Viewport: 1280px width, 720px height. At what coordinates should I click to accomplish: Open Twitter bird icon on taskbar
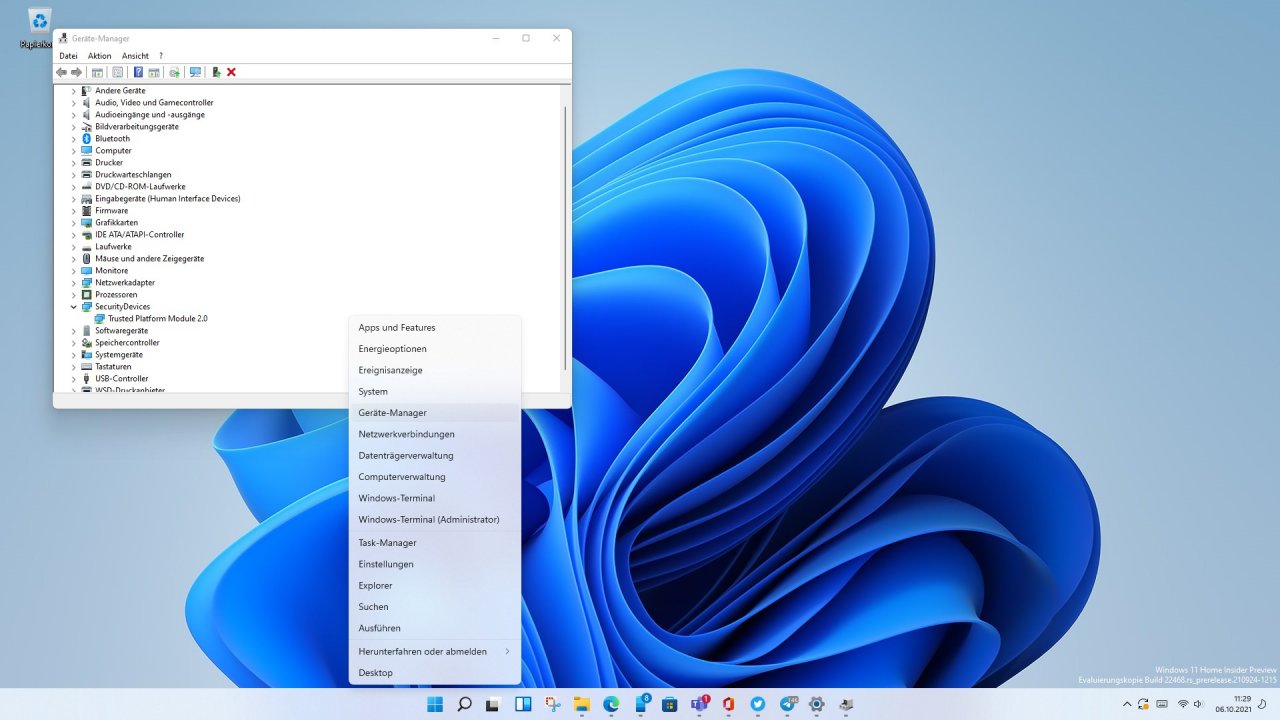pos(758,704)
